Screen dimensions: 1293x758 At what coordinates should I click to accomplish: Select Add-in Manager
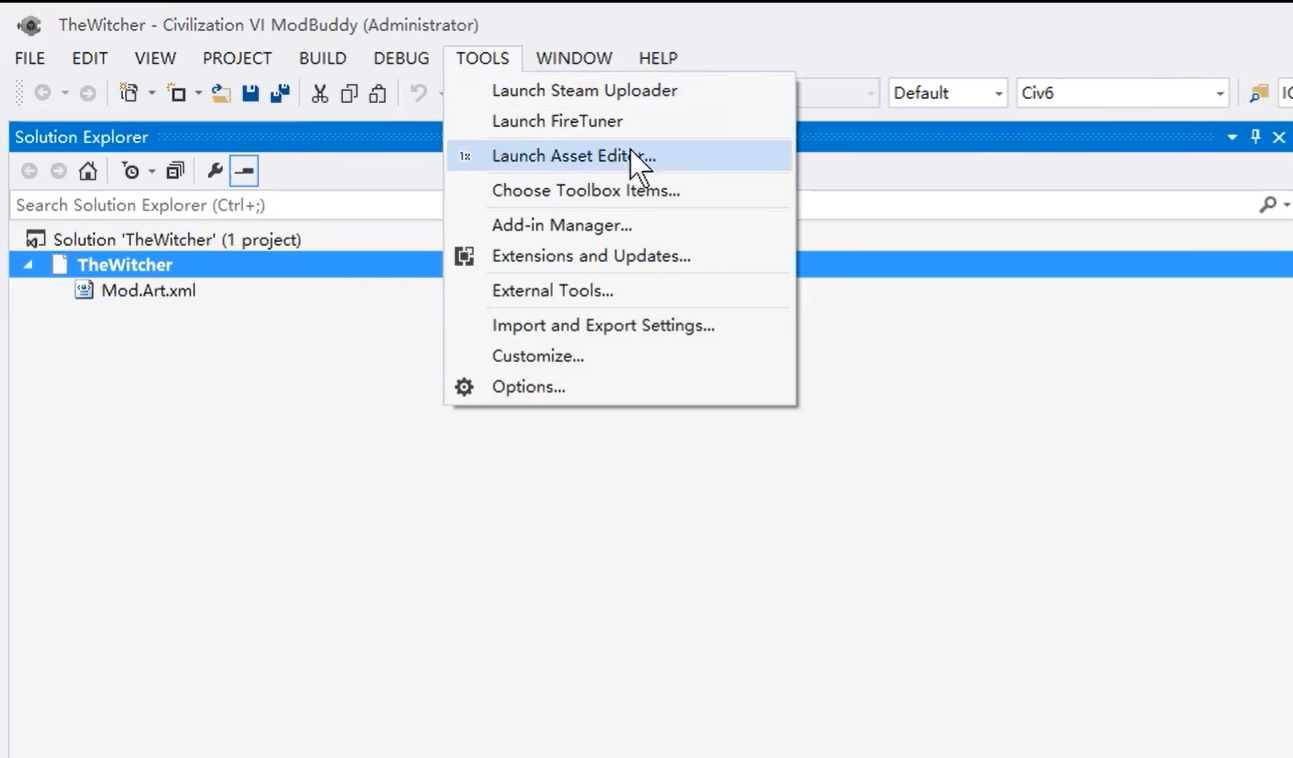(619, 225)
